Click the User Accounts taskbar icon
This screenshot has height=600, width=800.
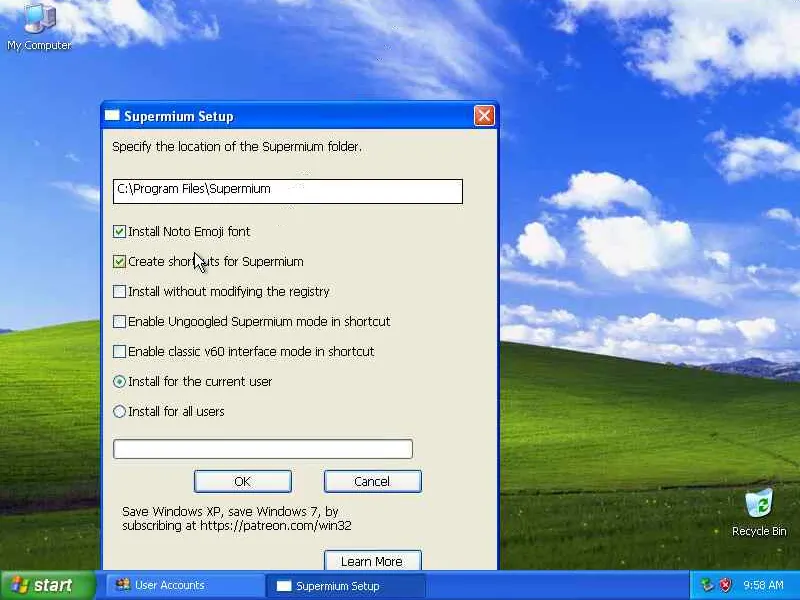122,585
